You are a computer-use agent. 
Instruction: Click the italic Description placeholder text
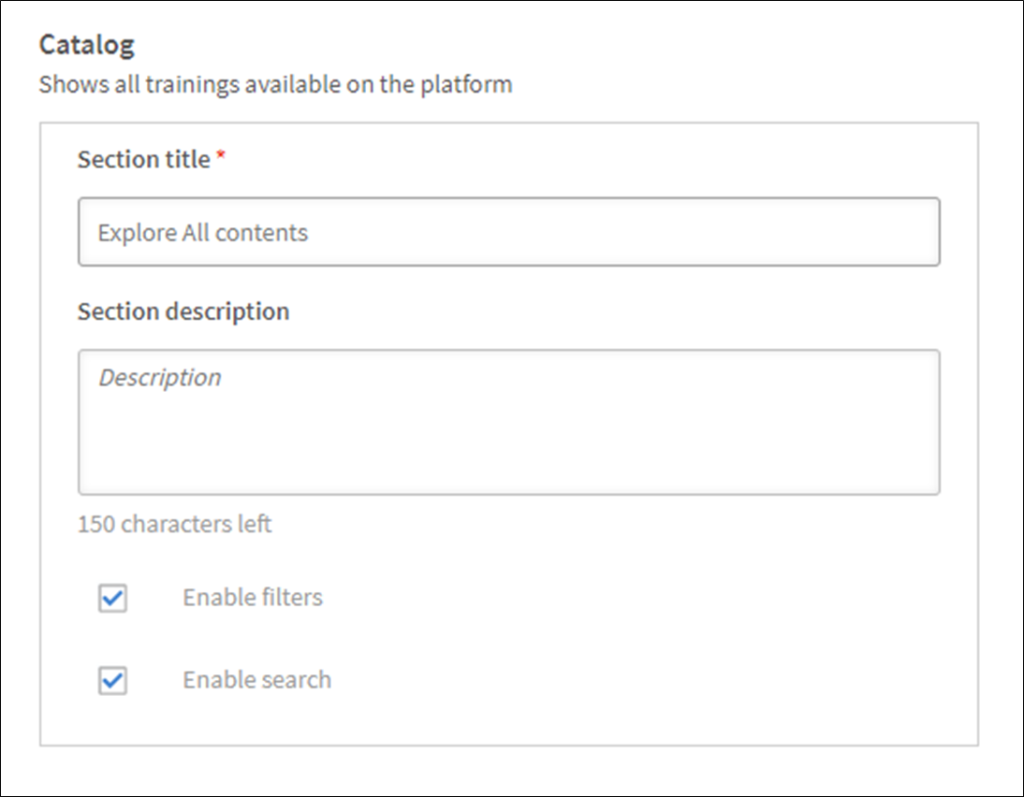tap(159, 378)
